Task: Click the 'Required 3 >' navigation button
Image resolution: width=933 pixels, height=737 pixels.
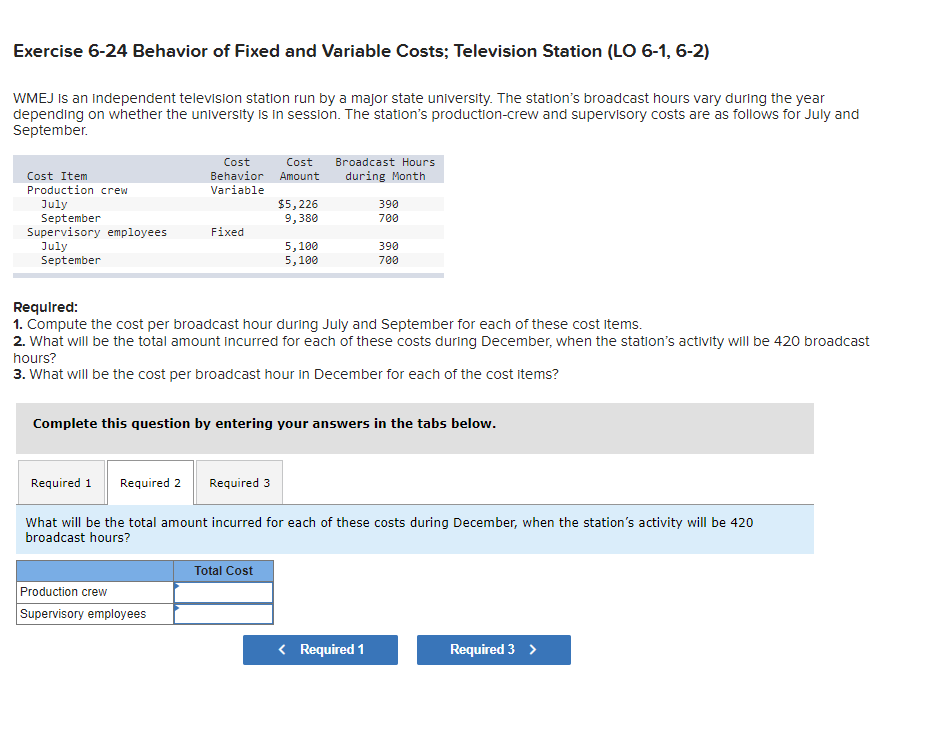Action: click(493, 649)
